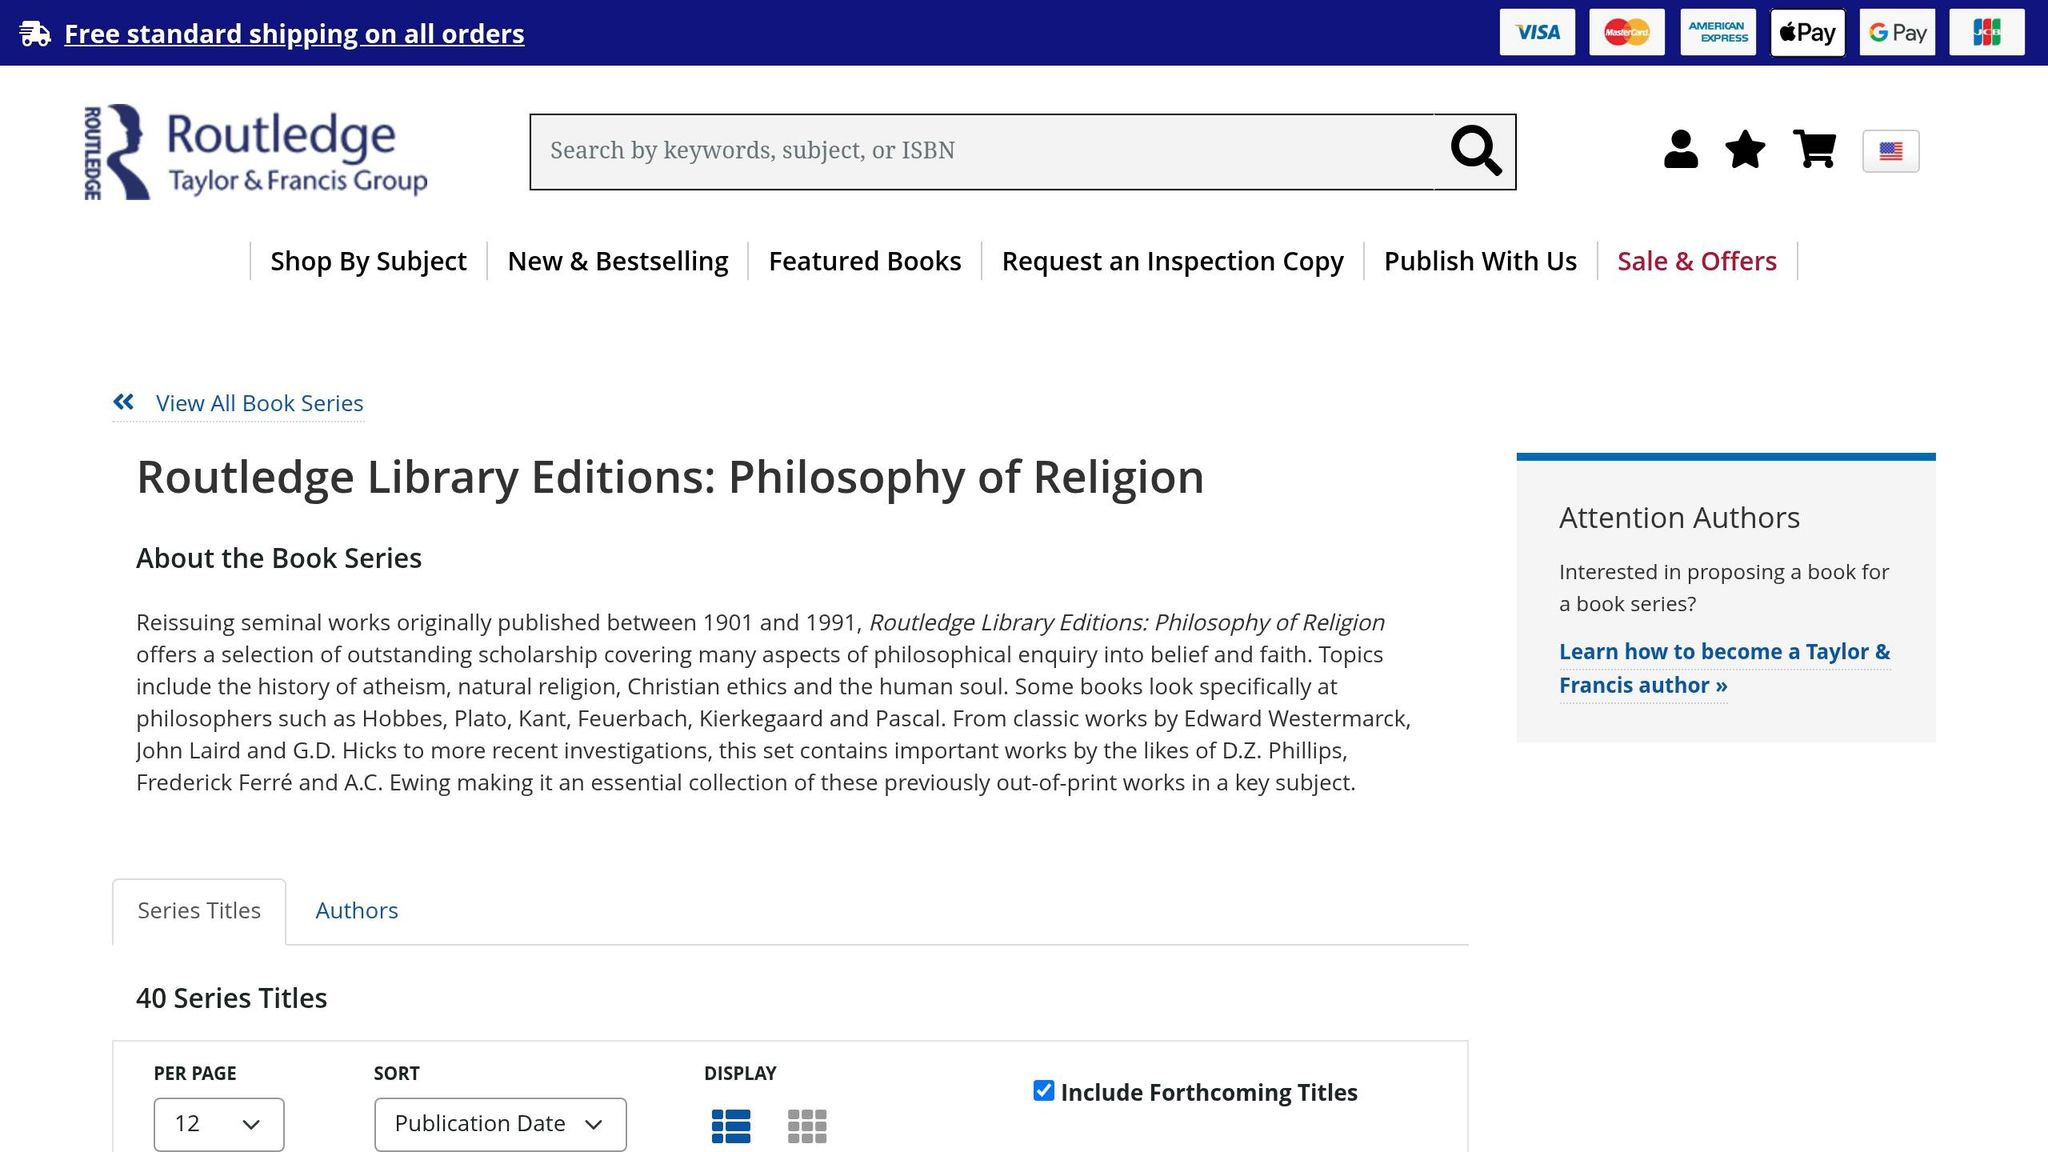
Task: Focus the keyword, subject, or ISBN search field
Action: click(x=982, y=151)
